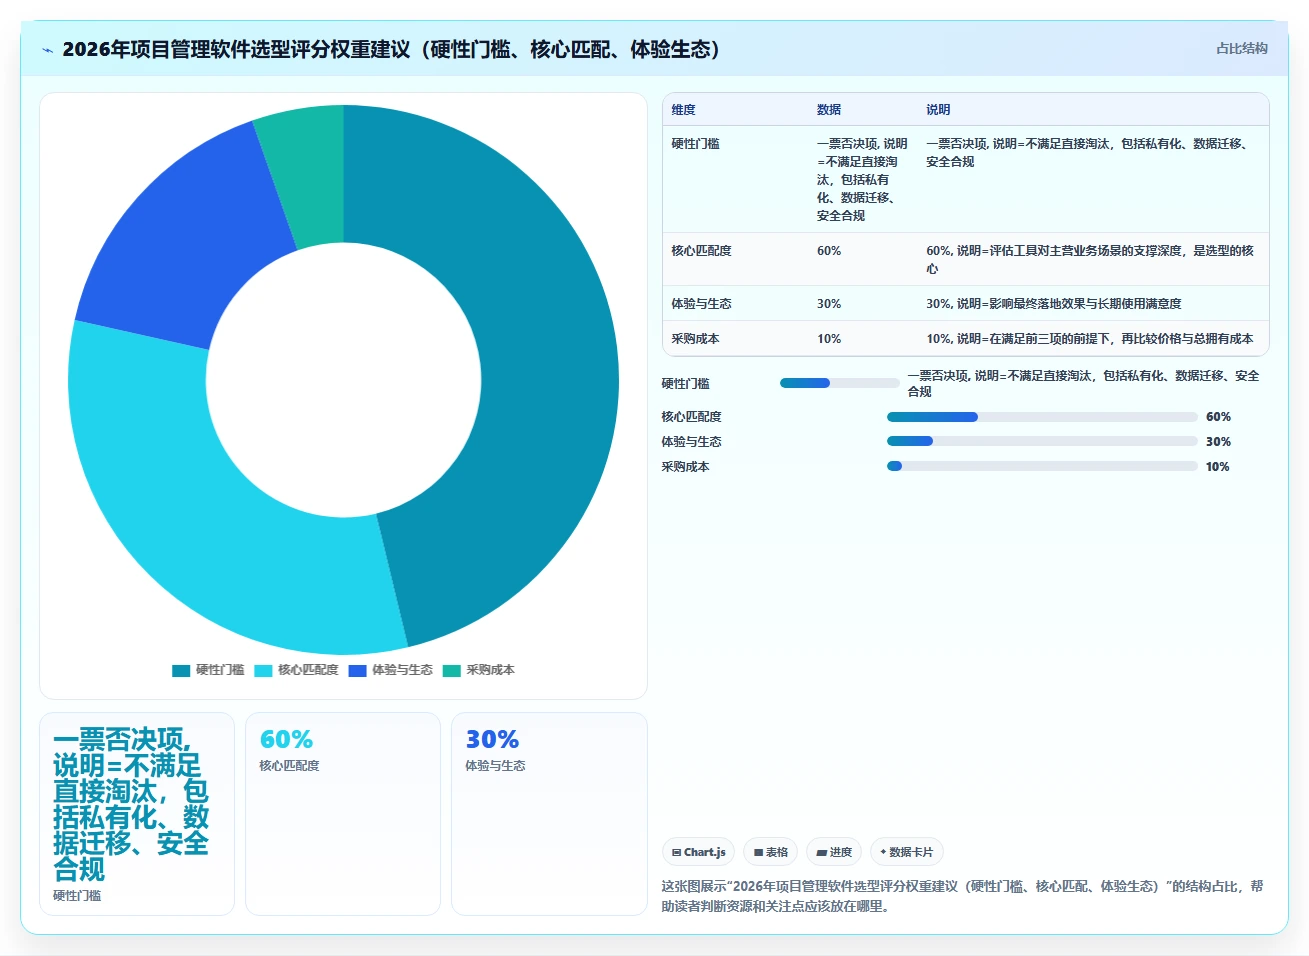Click the 数据卡片 tag icon

[x=883, y=853]
